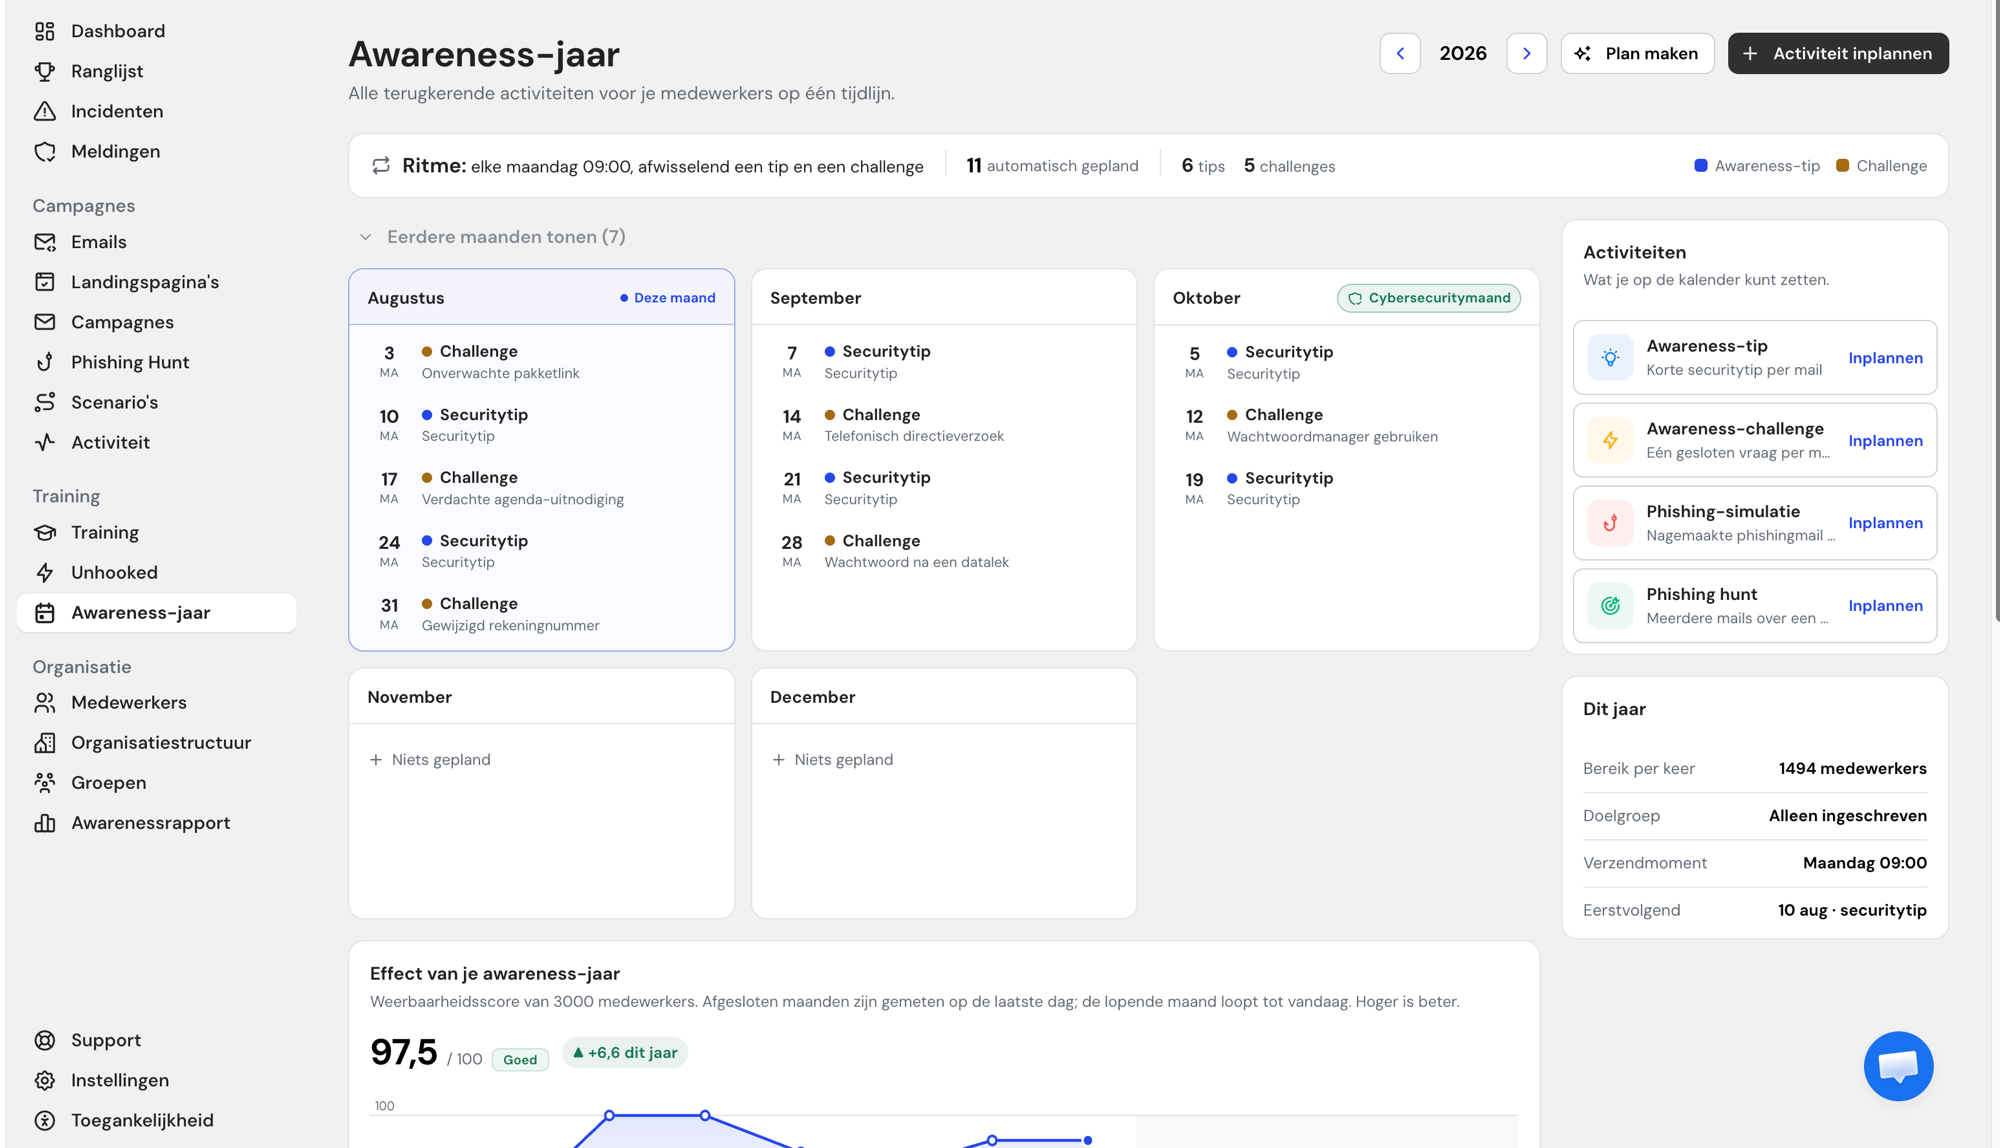The width and height of the screenshot is (2000, 1148).
Task: Click the Unhooked lightning icon
Action: coord(45,572)
